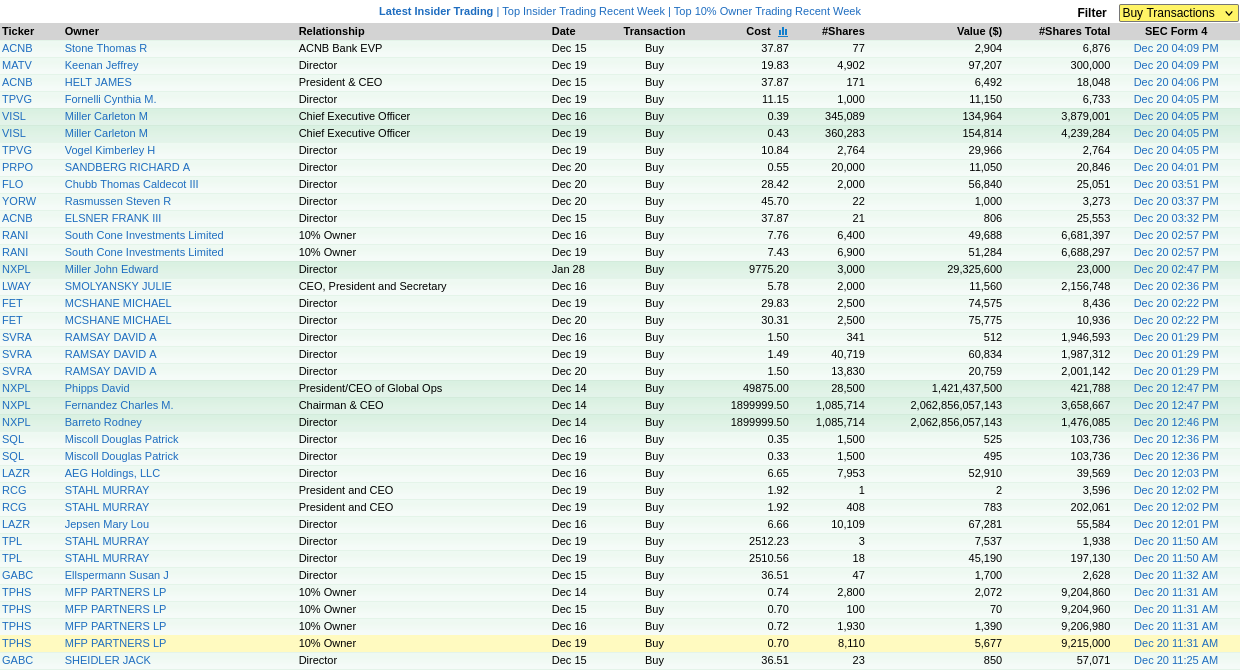Screen dimensions: 1243x670
Task: Open SEC filing dated Dec 20 04:01 PM
Action: pyautogui.click(x=1176, y=167)
